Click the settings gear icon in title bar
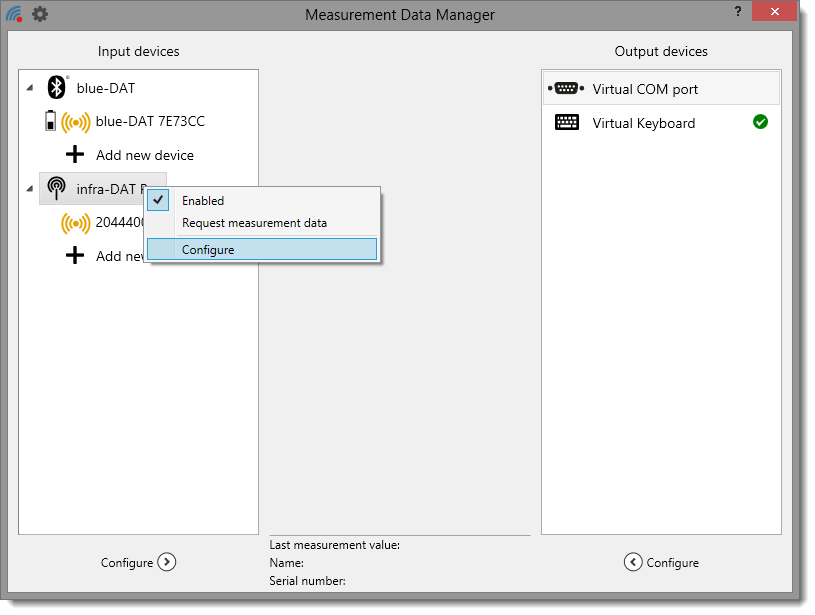 [40, 14]
